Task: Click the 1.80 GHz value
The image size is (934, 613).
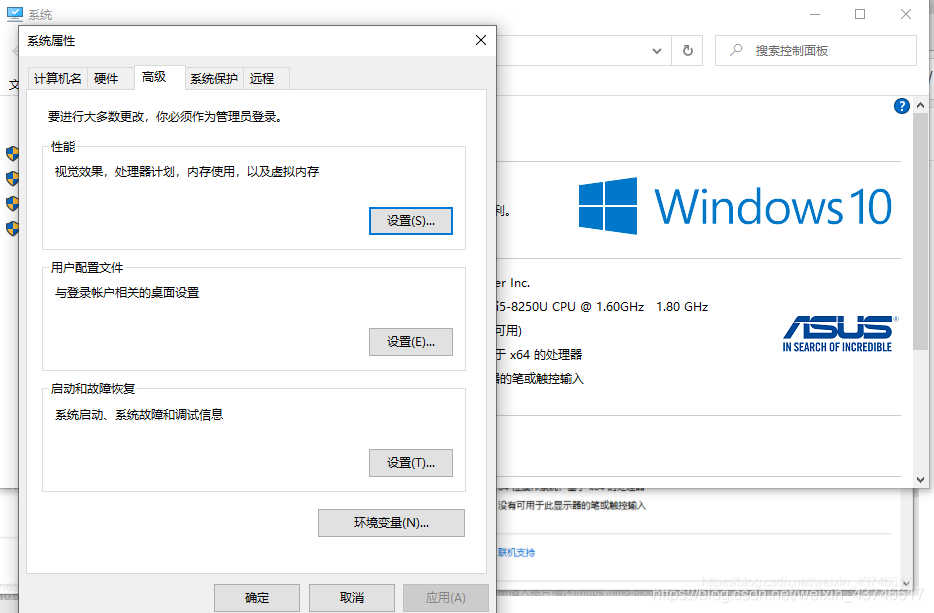Action: pyautogui.click(x=682, y=307)
